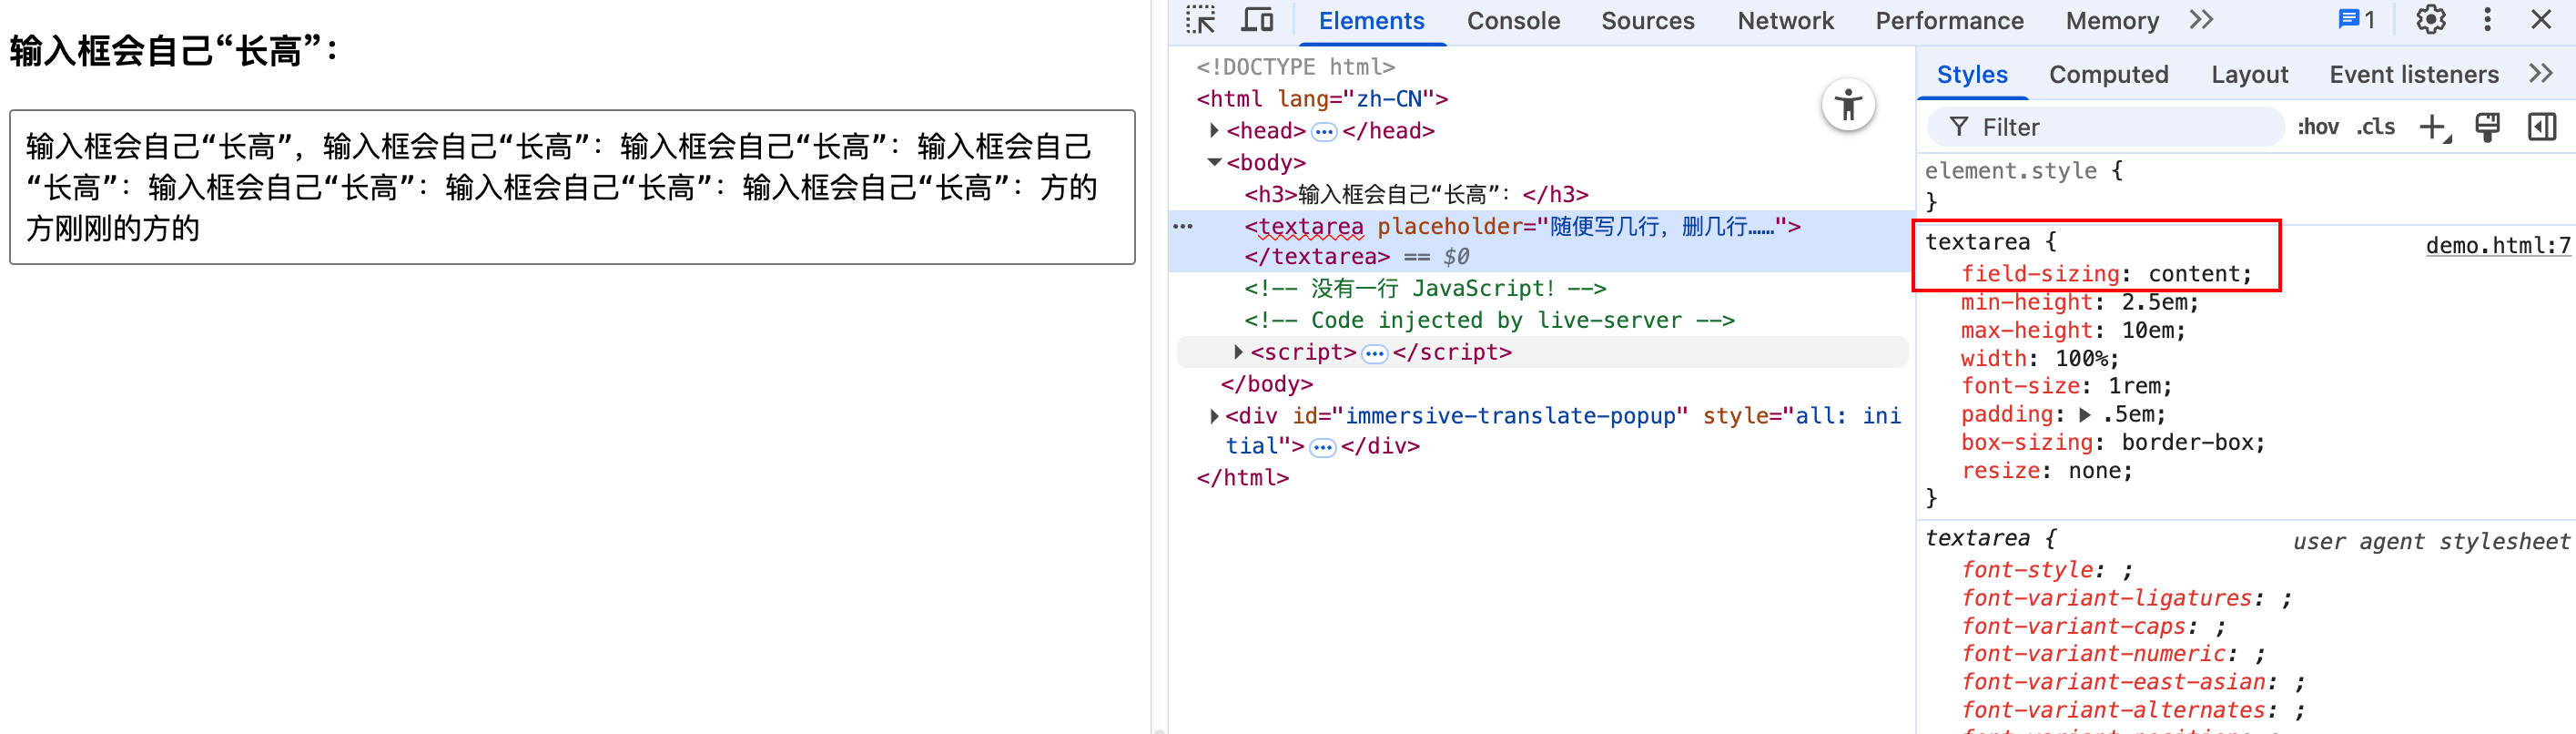The width and height of the screenshot is (2576, 734).
Task: Edit the 'content' value of field-sizing
Action: 2194,274
